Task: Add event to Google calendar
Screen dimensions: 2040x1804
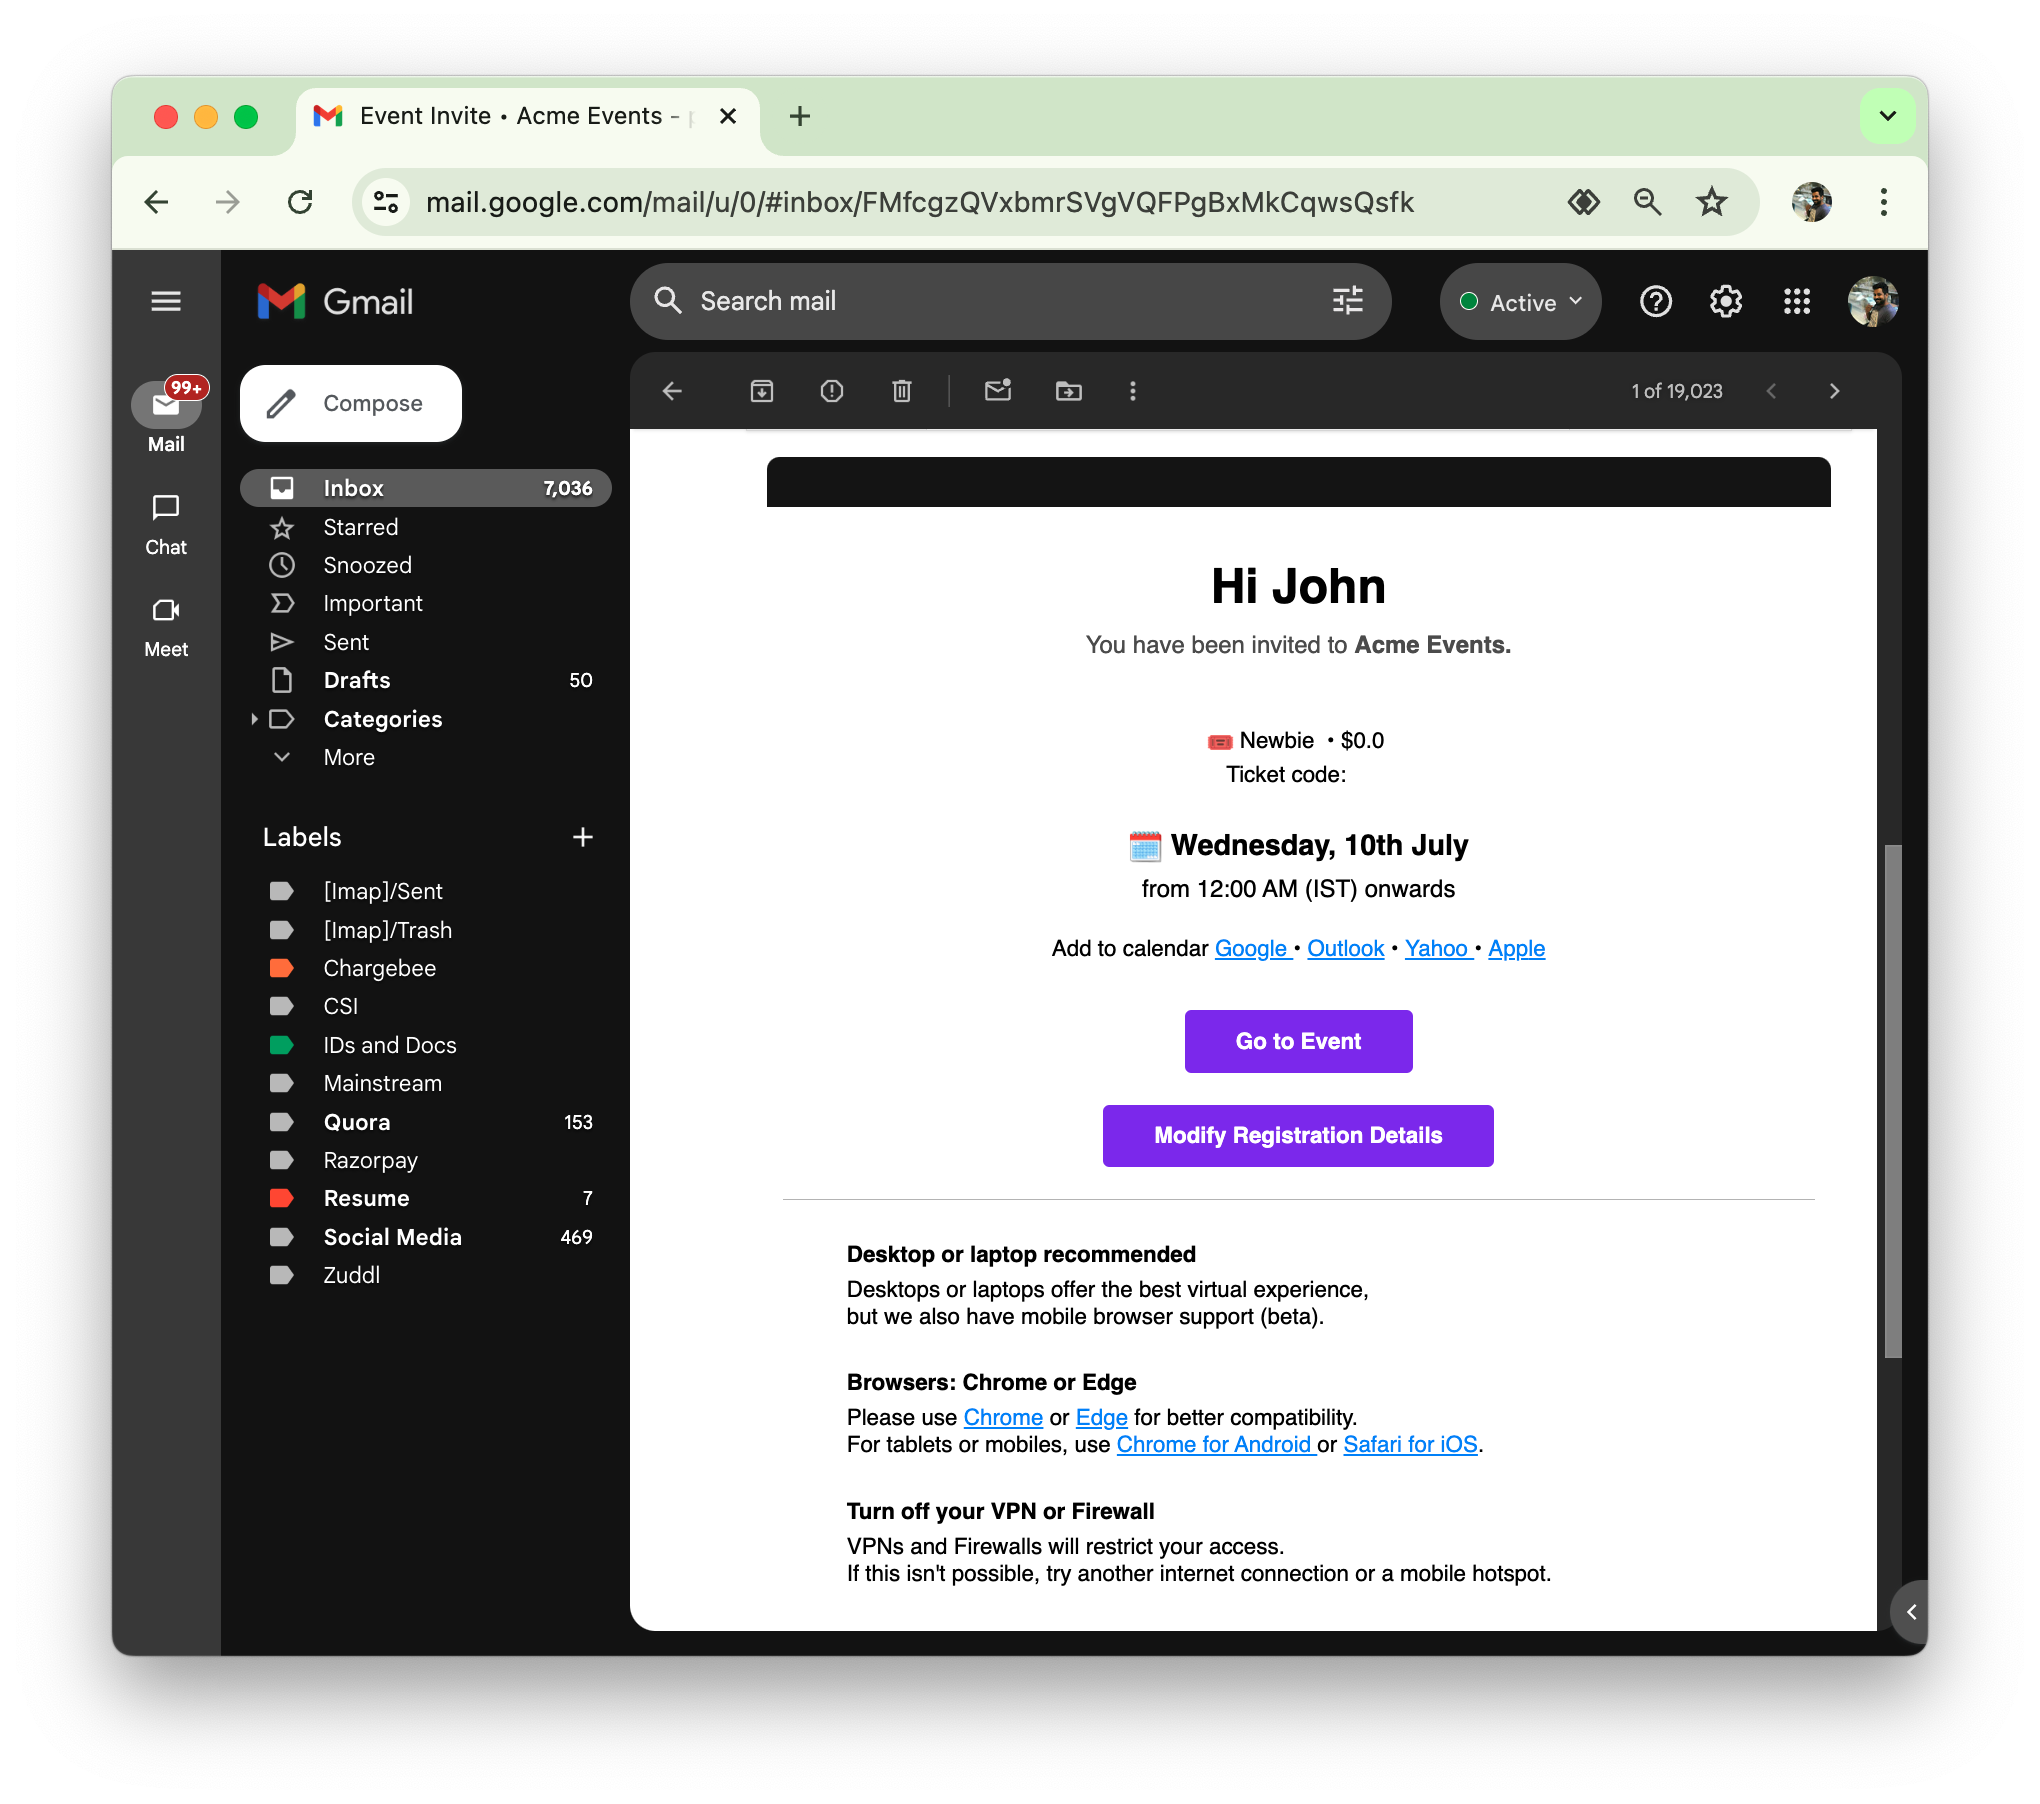Action: [x=1250, y=948]
